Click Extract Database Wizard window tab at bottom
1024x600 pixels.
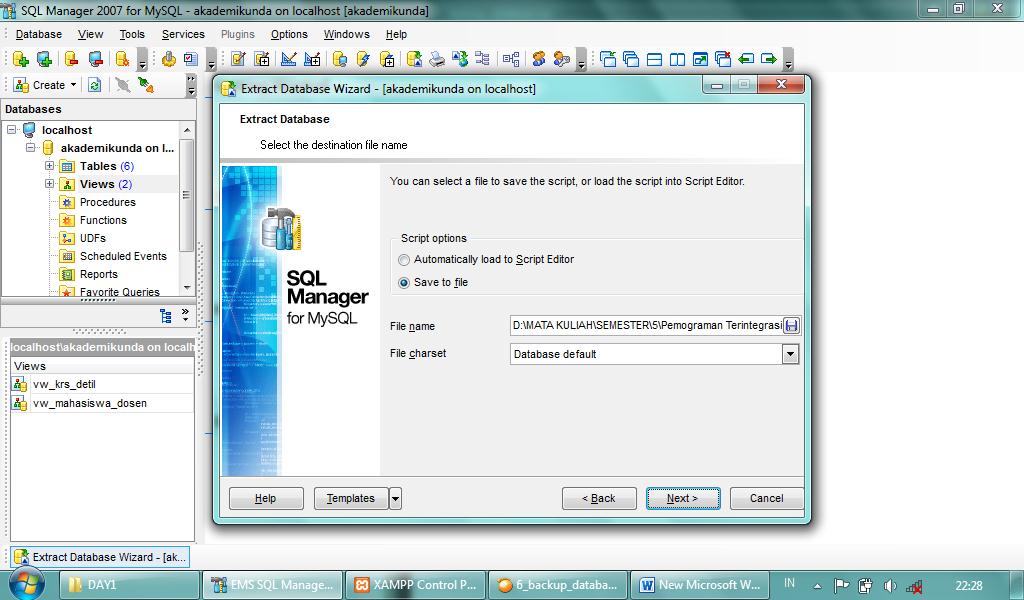pos(101,557)
